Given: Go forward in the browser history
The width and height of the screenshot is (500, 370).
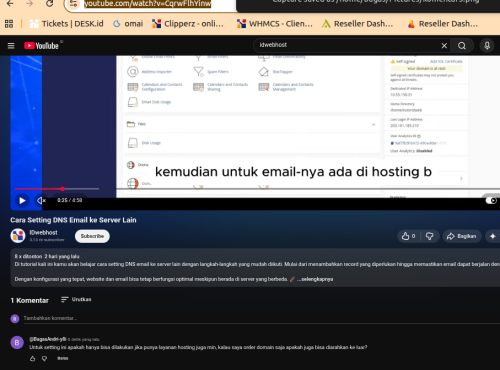Looking at the screenshot, I should coord(30,3).
